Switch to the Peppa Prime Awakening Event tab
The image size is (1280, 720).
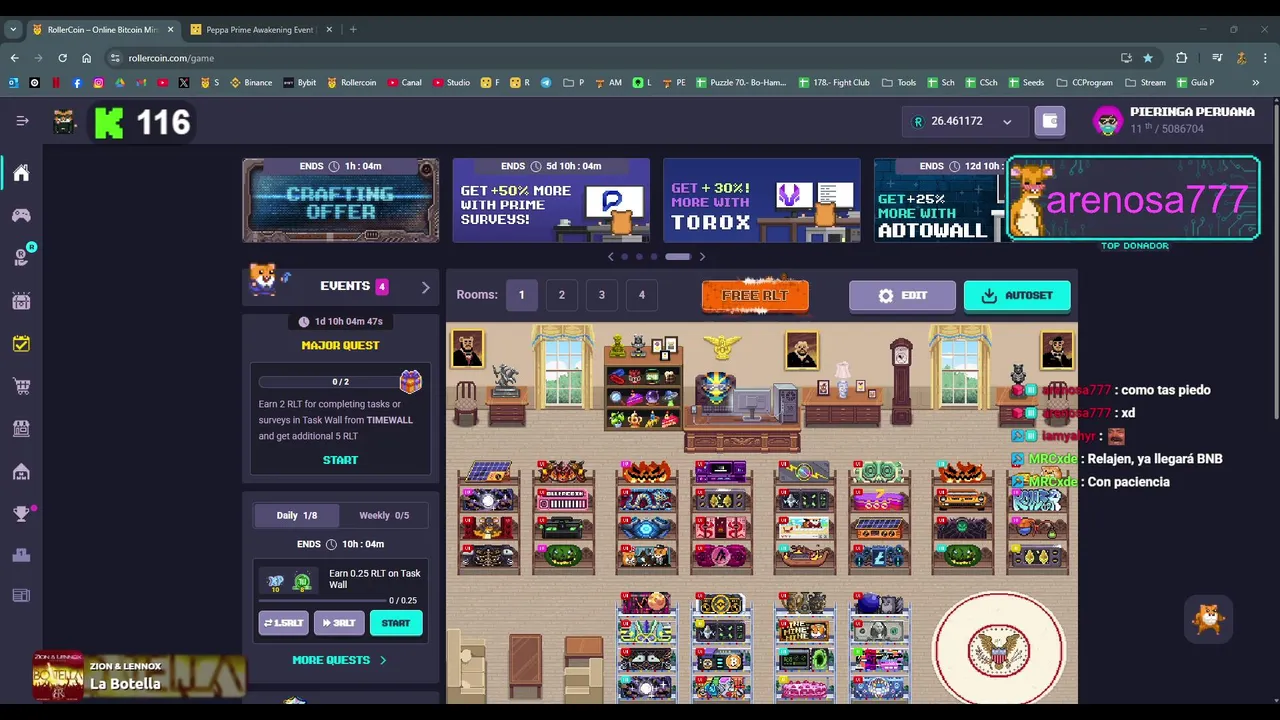click(259, 30)
